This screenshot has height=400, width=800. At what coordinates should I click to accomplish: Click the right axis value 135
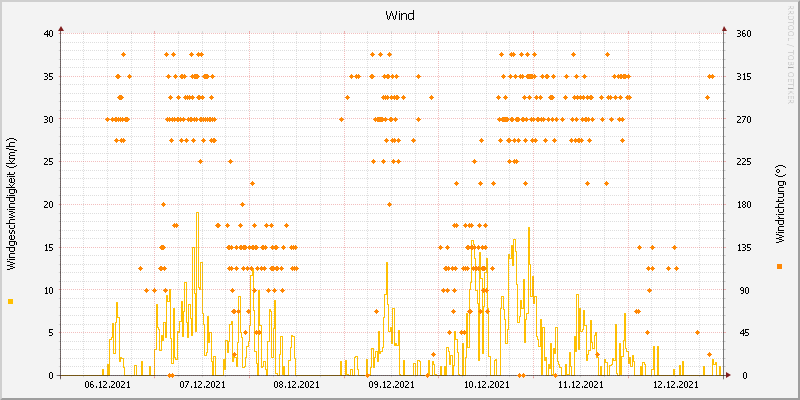tap(745, 247)
